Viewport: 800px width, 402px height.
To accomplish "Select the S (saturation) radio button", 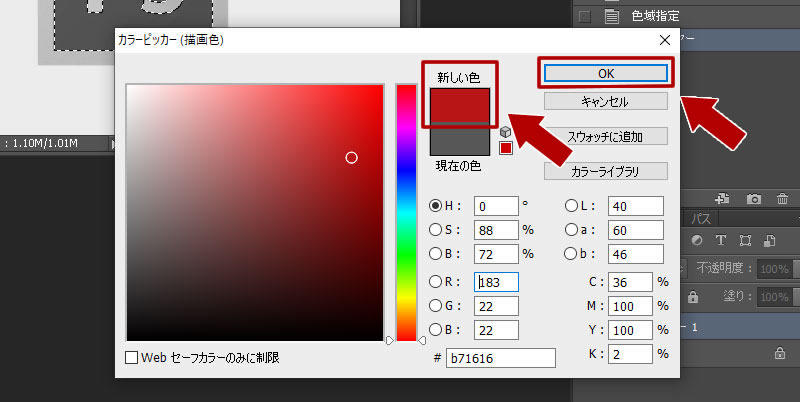I will pyautogui.click(x=435, y=231).
